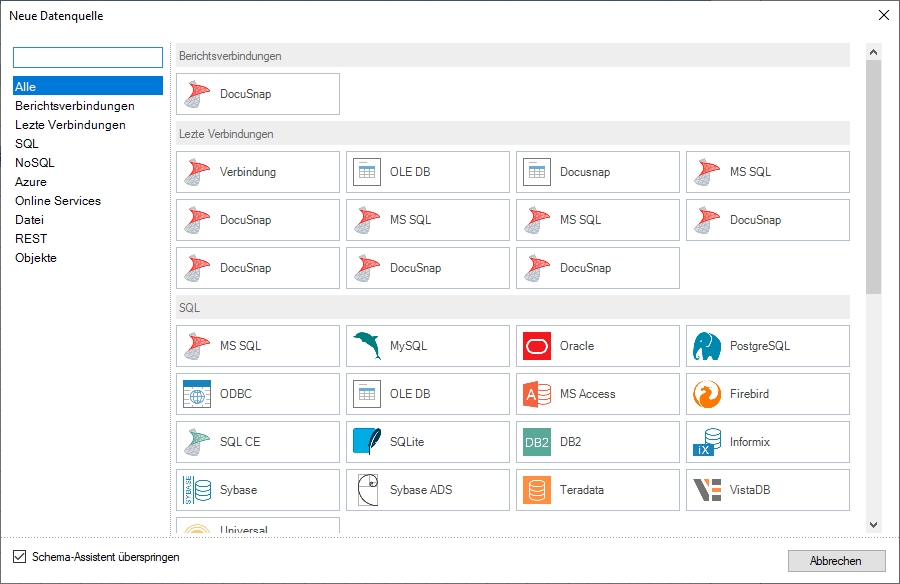Choose the Informix database icon
Screen dimensions: 900x584
(x=707, y=442)
